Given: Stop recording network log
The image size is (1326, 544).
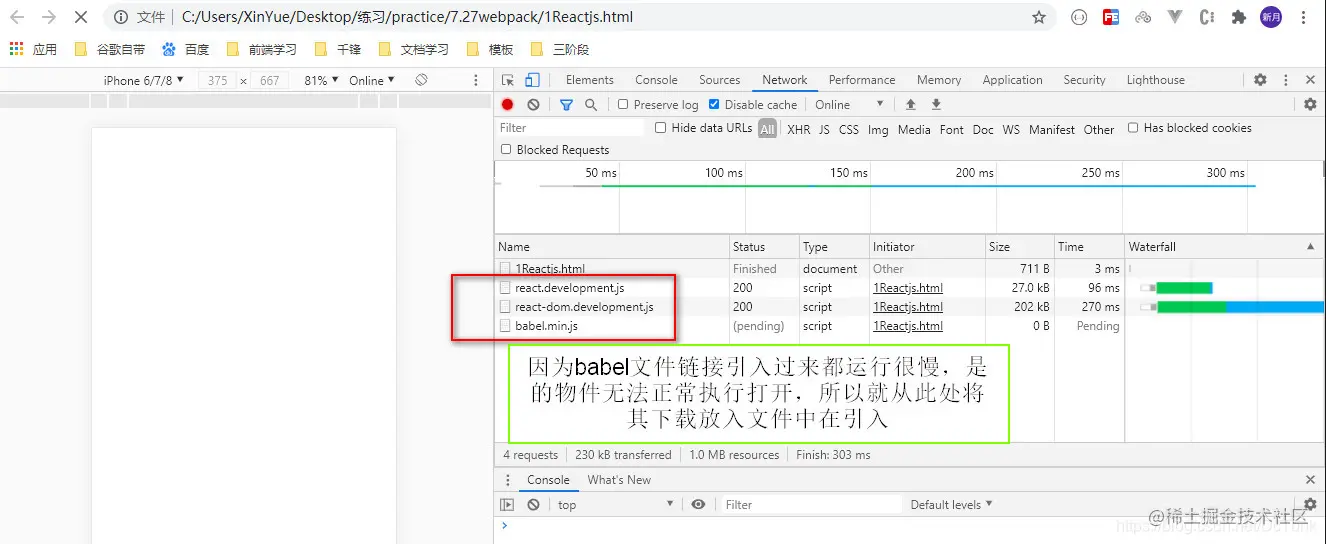Looking at the screenshot, I should click(508, 104).
